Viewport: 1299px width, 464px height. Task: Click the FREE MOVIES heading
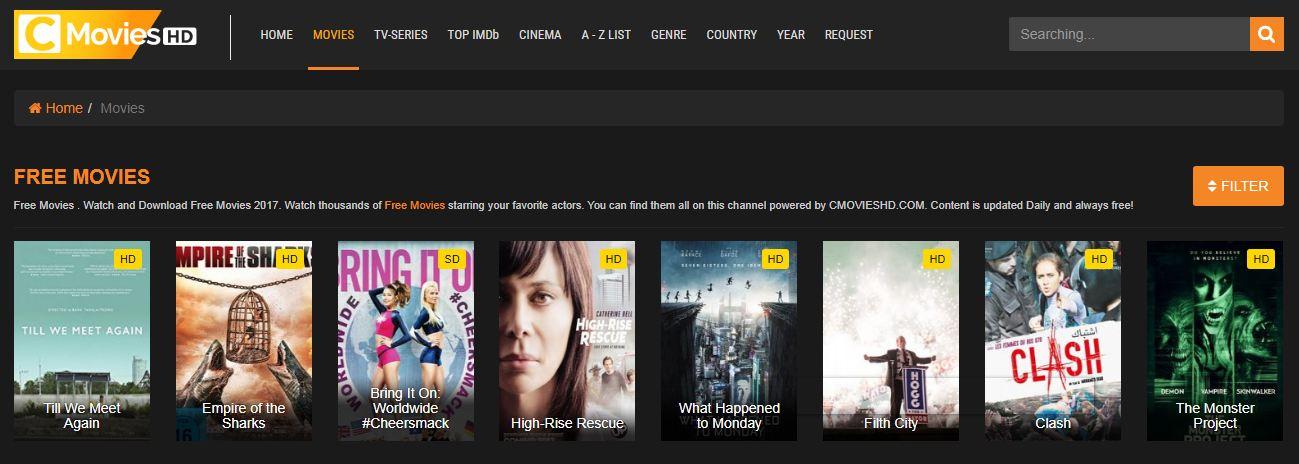[82, 178]
